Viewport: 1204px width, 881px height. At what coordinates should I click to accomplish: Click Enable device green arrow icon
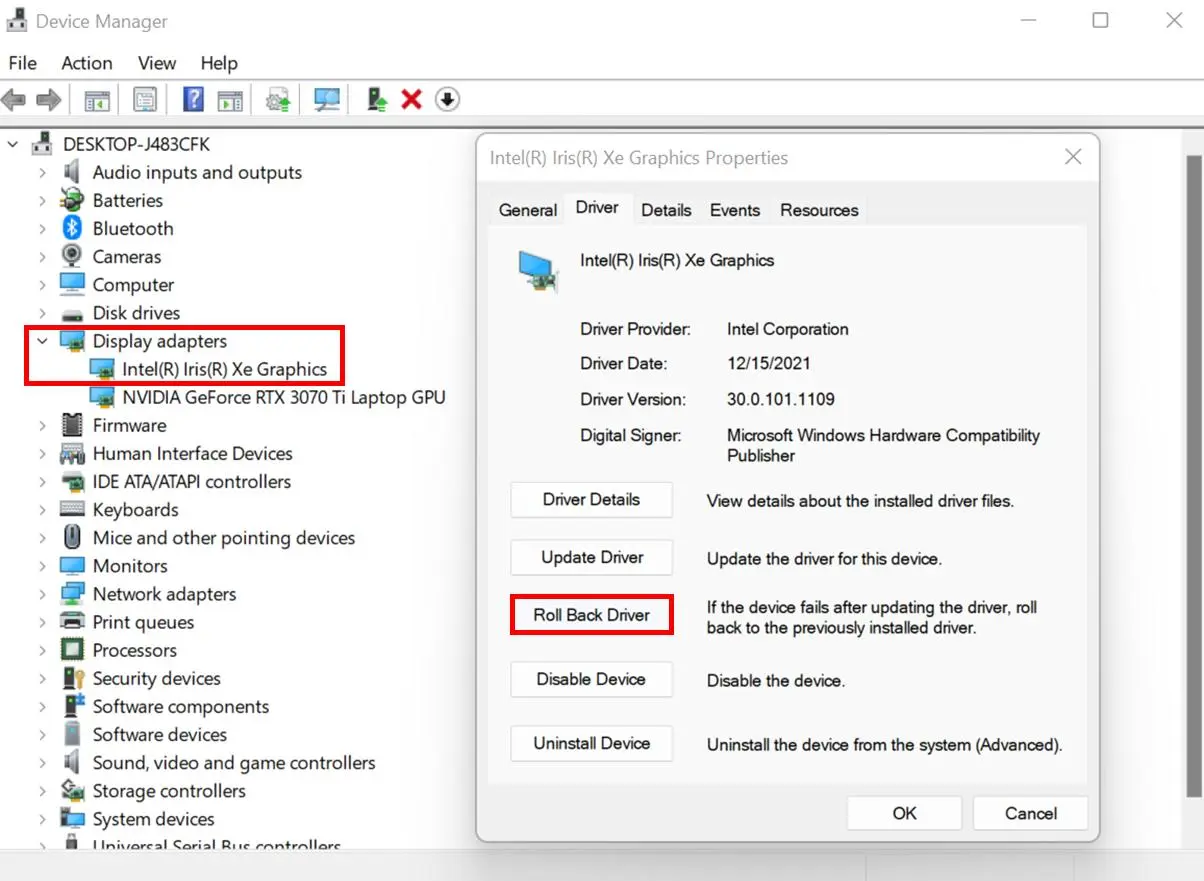coord(377,100)
